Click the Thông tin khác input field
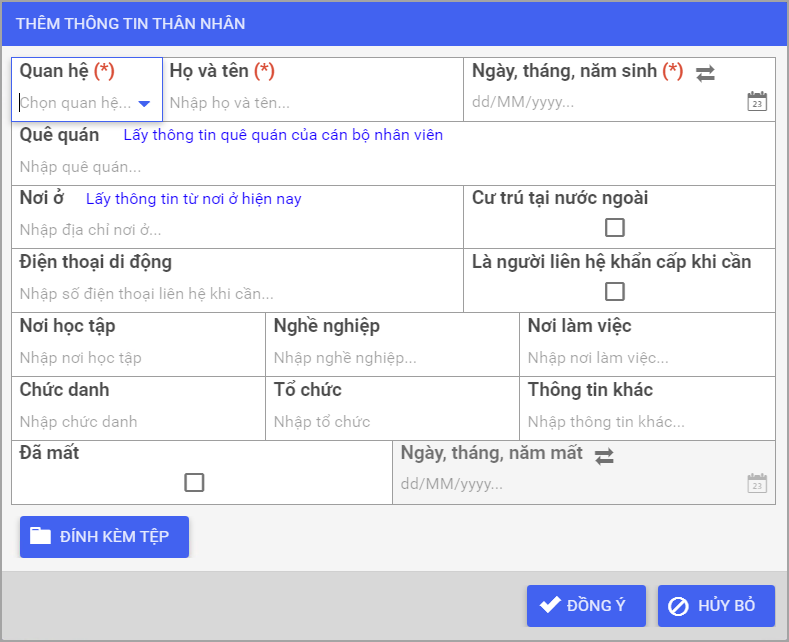 [647, 422]
